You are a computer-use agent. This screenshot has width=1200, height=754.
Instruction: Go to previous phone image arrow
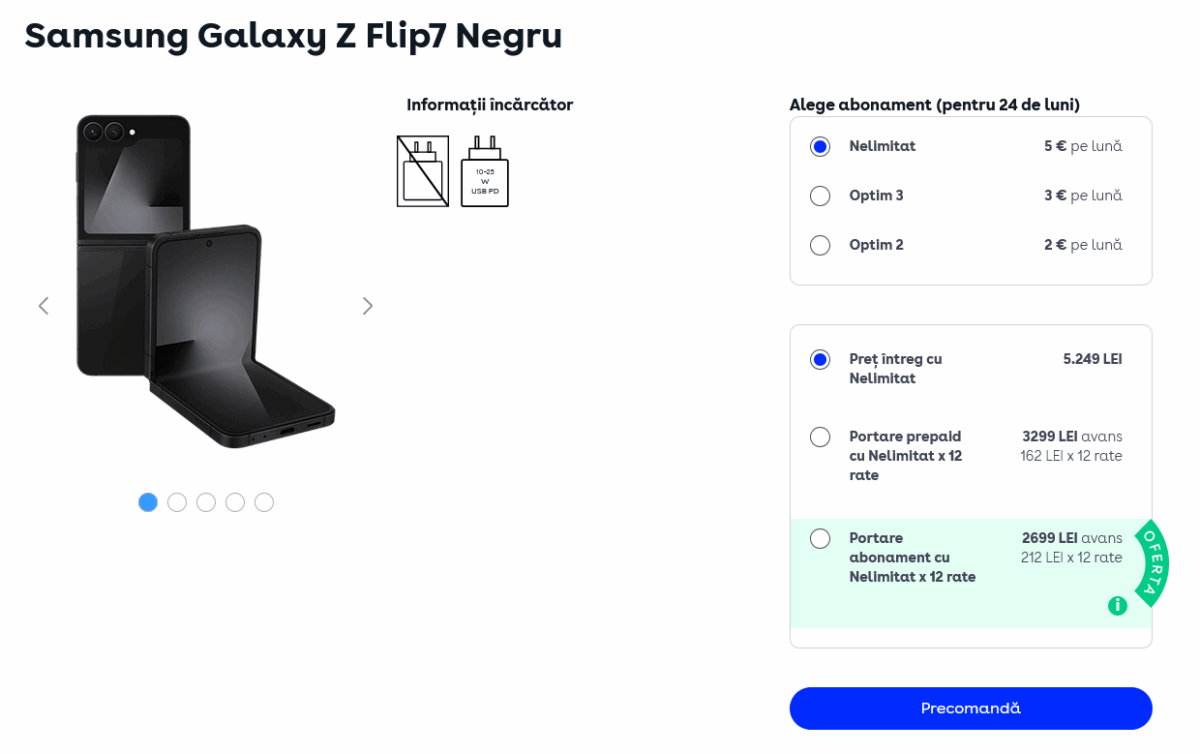[43, 306]
